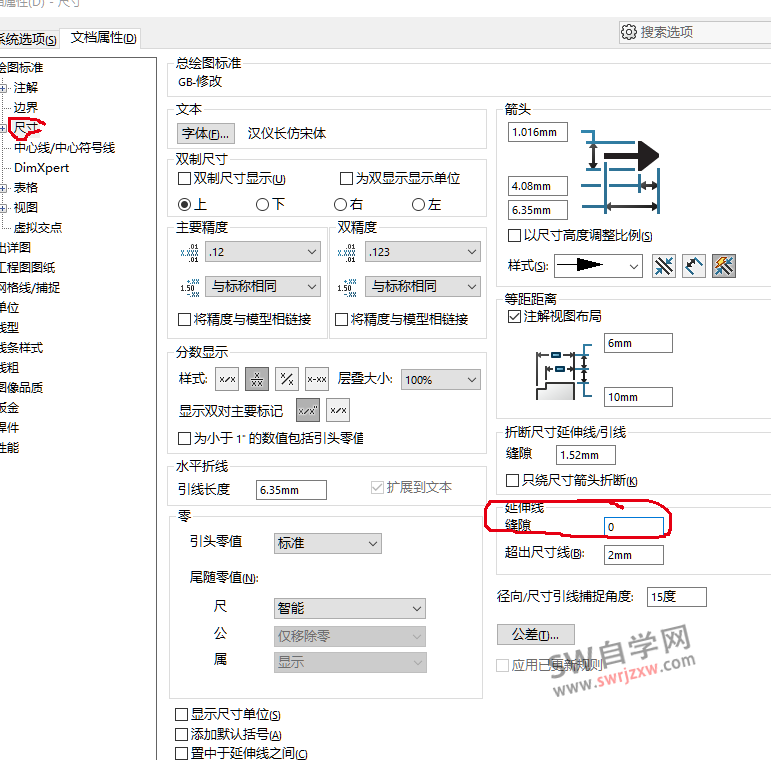Screen dimensions: 771x760
Task: Edit leader length 6.35mm field
Action: 291,490
